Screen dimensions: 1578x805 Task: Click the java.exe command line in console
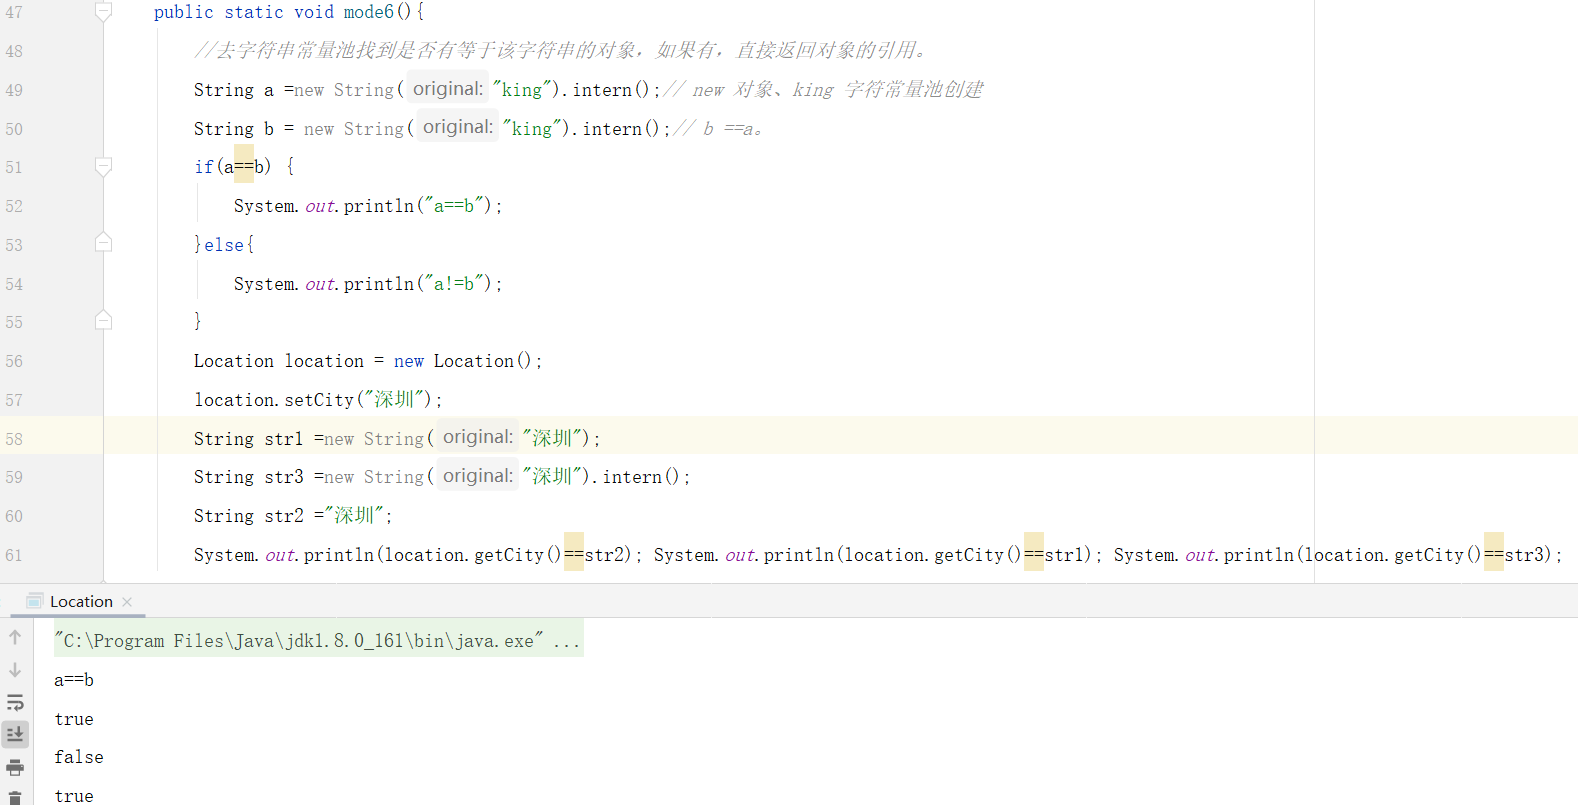pos(317,640)
